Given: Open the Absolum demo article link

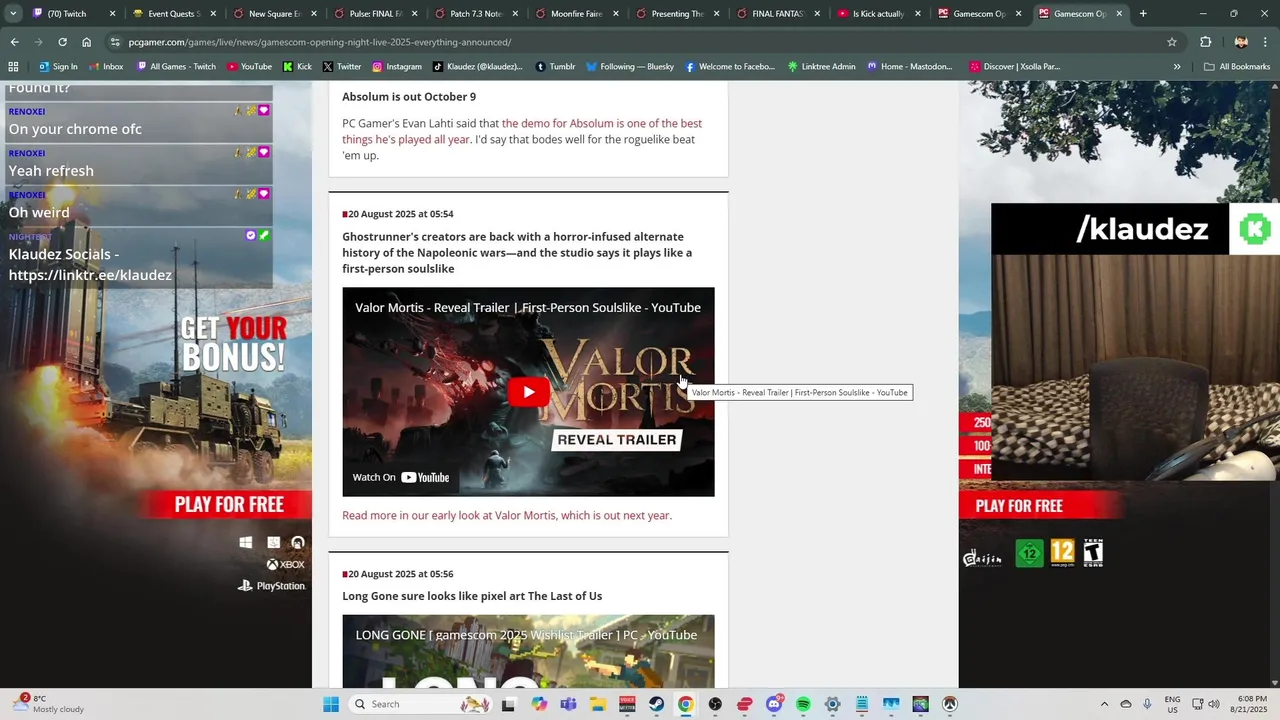Looking at the screenshot, I should click(522, 132).
